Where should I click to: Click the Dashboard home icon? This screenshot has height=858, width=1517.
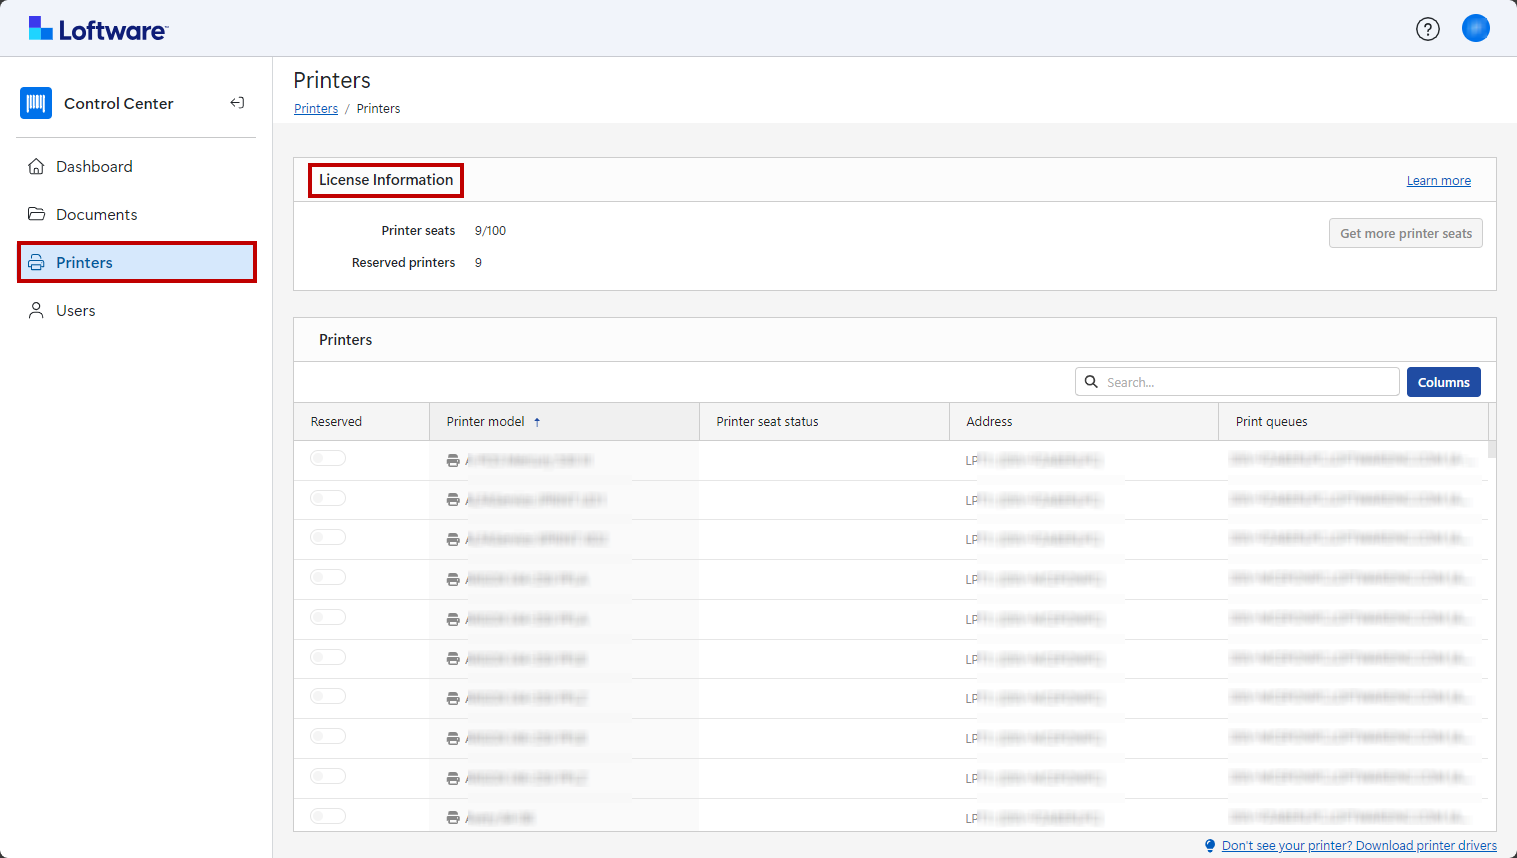[36, 167]
